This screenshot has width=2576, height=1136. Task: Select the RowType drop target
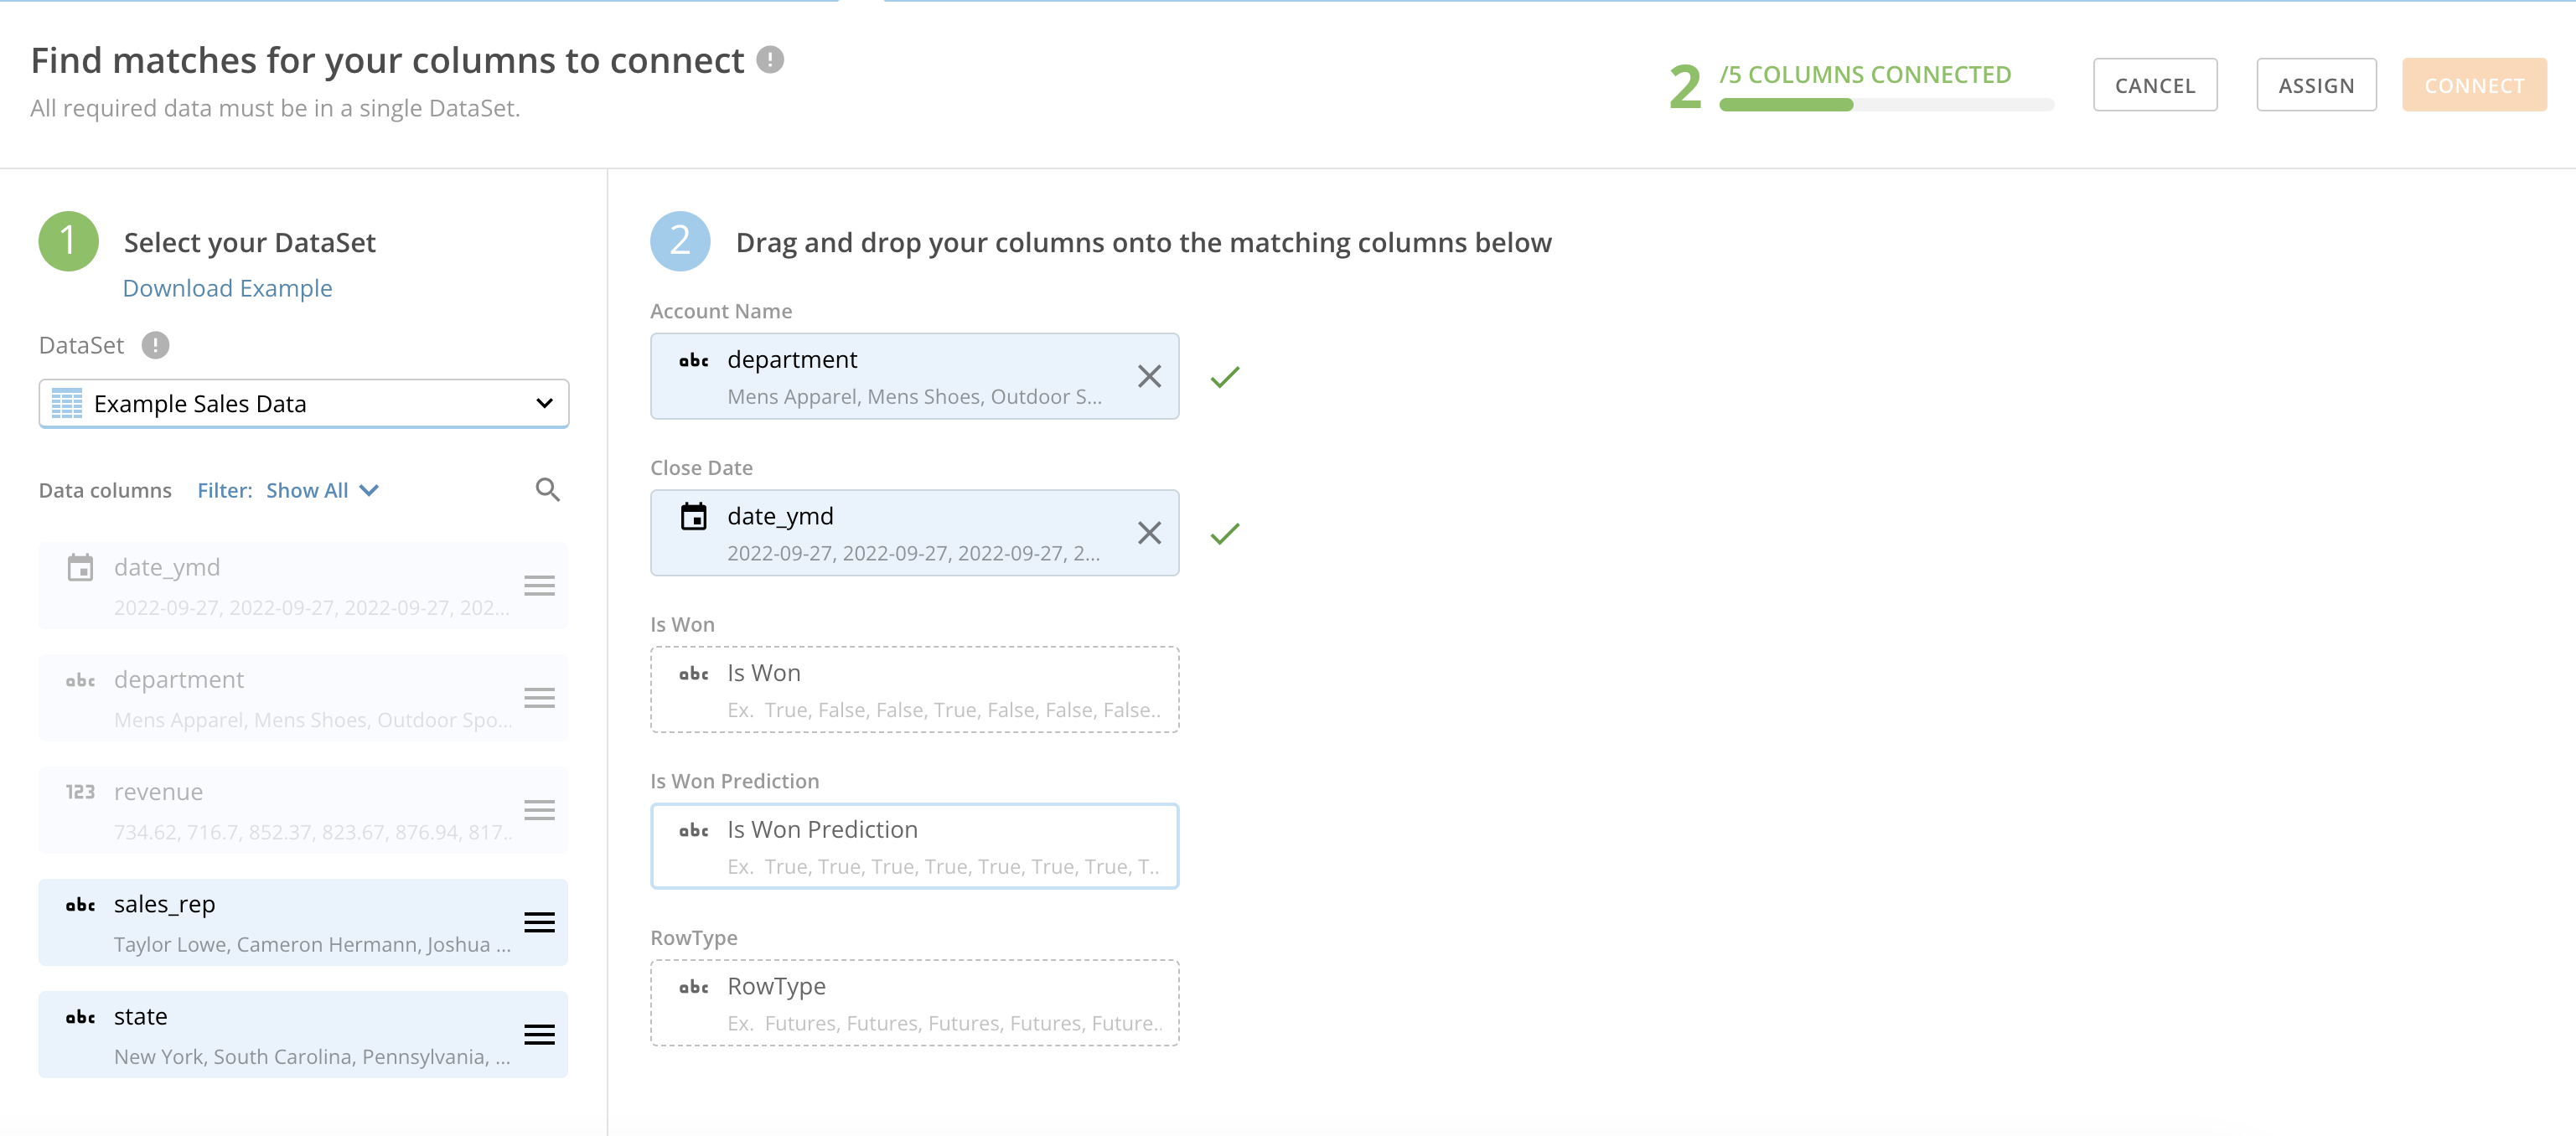point(913,1002)
